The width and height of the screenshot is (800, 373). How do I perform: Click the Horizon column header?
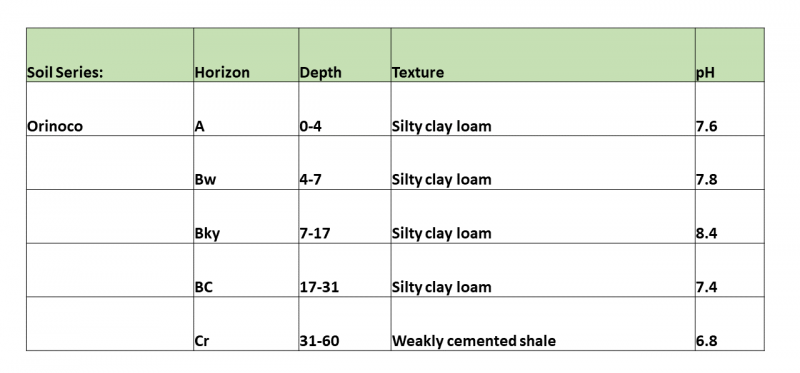click(246, 55)
